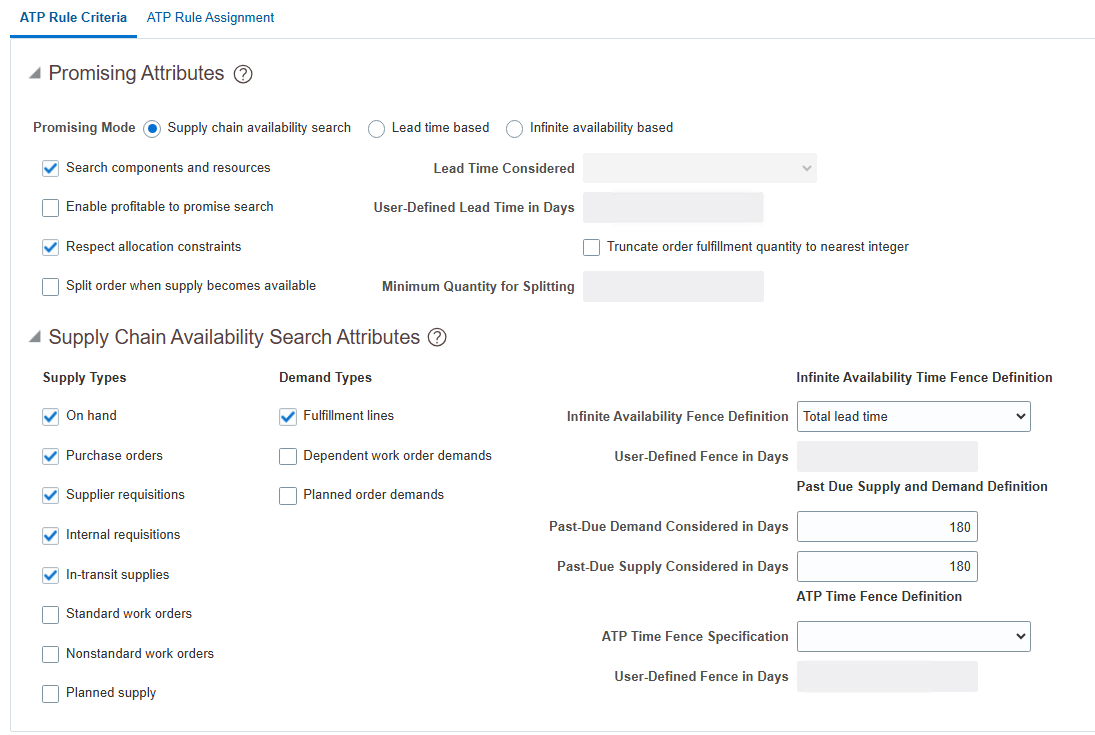Collapse Supply Chain Availability Search Attributes section

pos(36,337)
